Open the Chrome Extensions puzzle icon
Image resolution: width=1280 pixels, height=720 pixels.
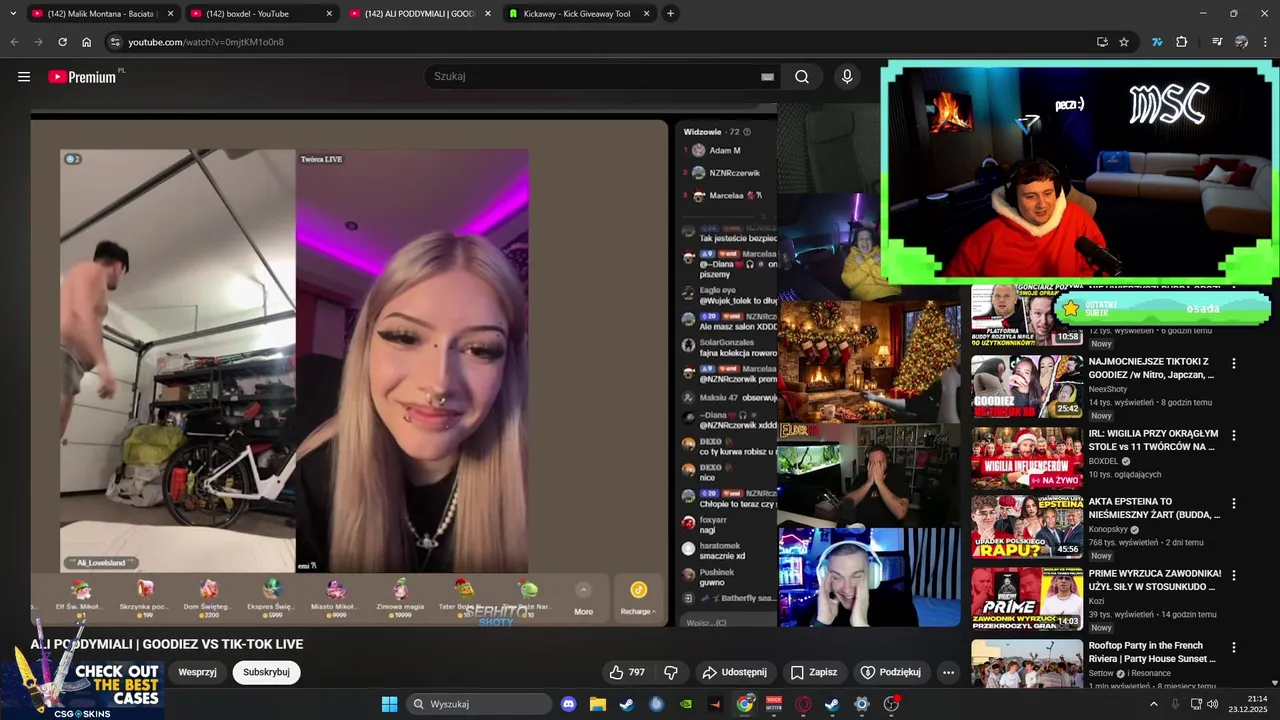coord(1181,42)
